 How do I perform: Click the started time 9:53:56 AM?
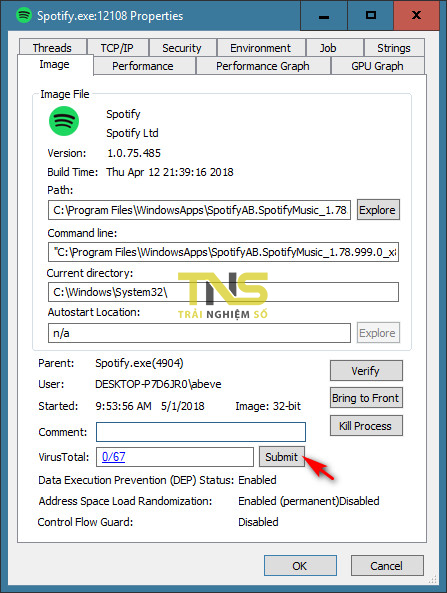pyautogui.click(x=123, y=406)
